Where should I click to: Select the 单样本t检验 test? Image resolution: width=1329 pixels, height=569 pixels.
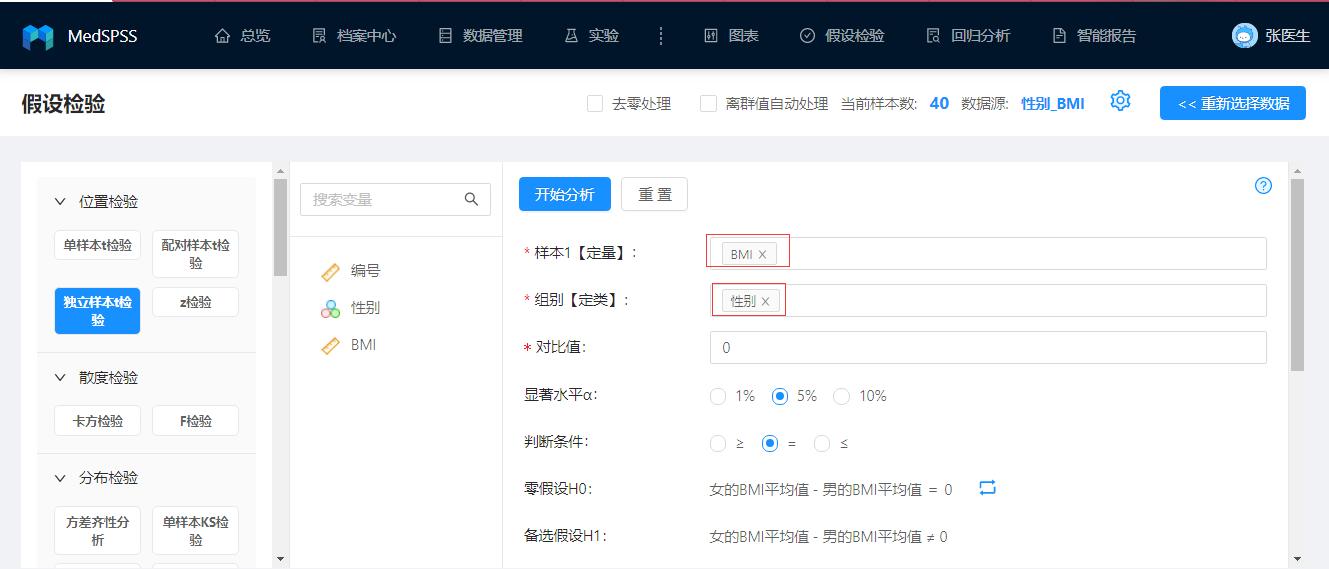(98, 245)
